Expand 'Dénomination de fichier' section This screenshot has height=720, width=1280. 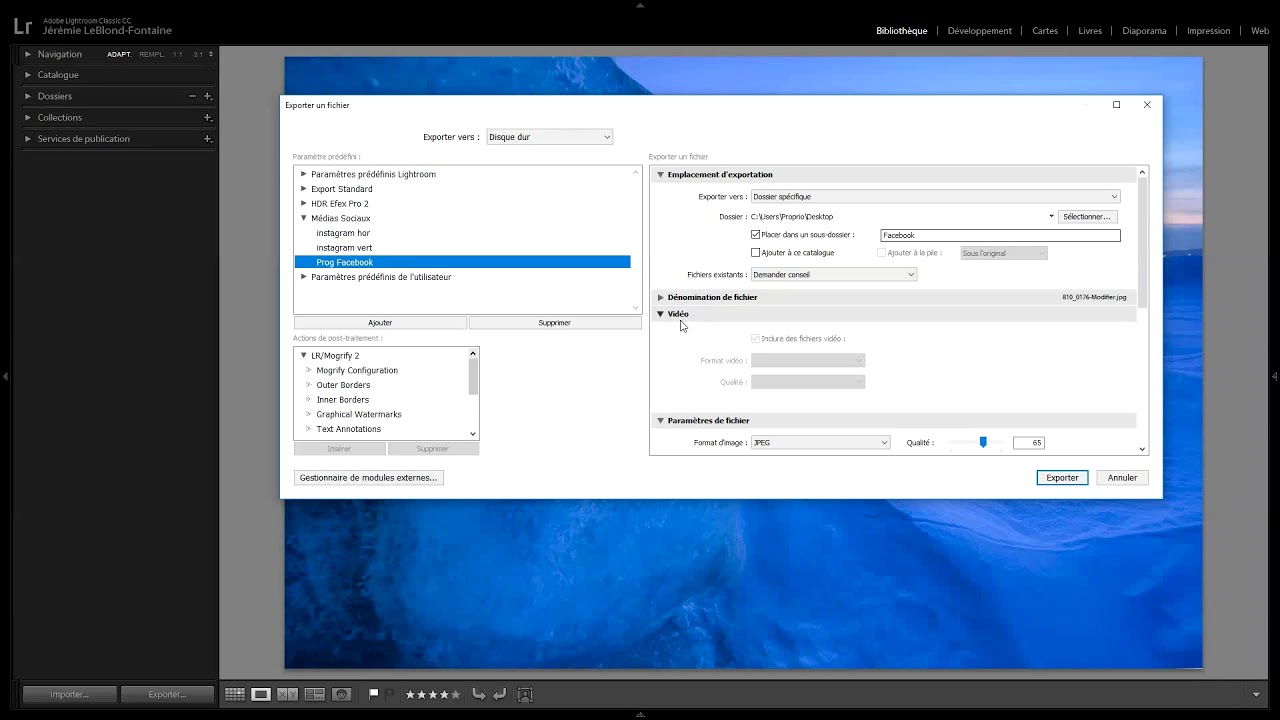click(x=660, y=297)
